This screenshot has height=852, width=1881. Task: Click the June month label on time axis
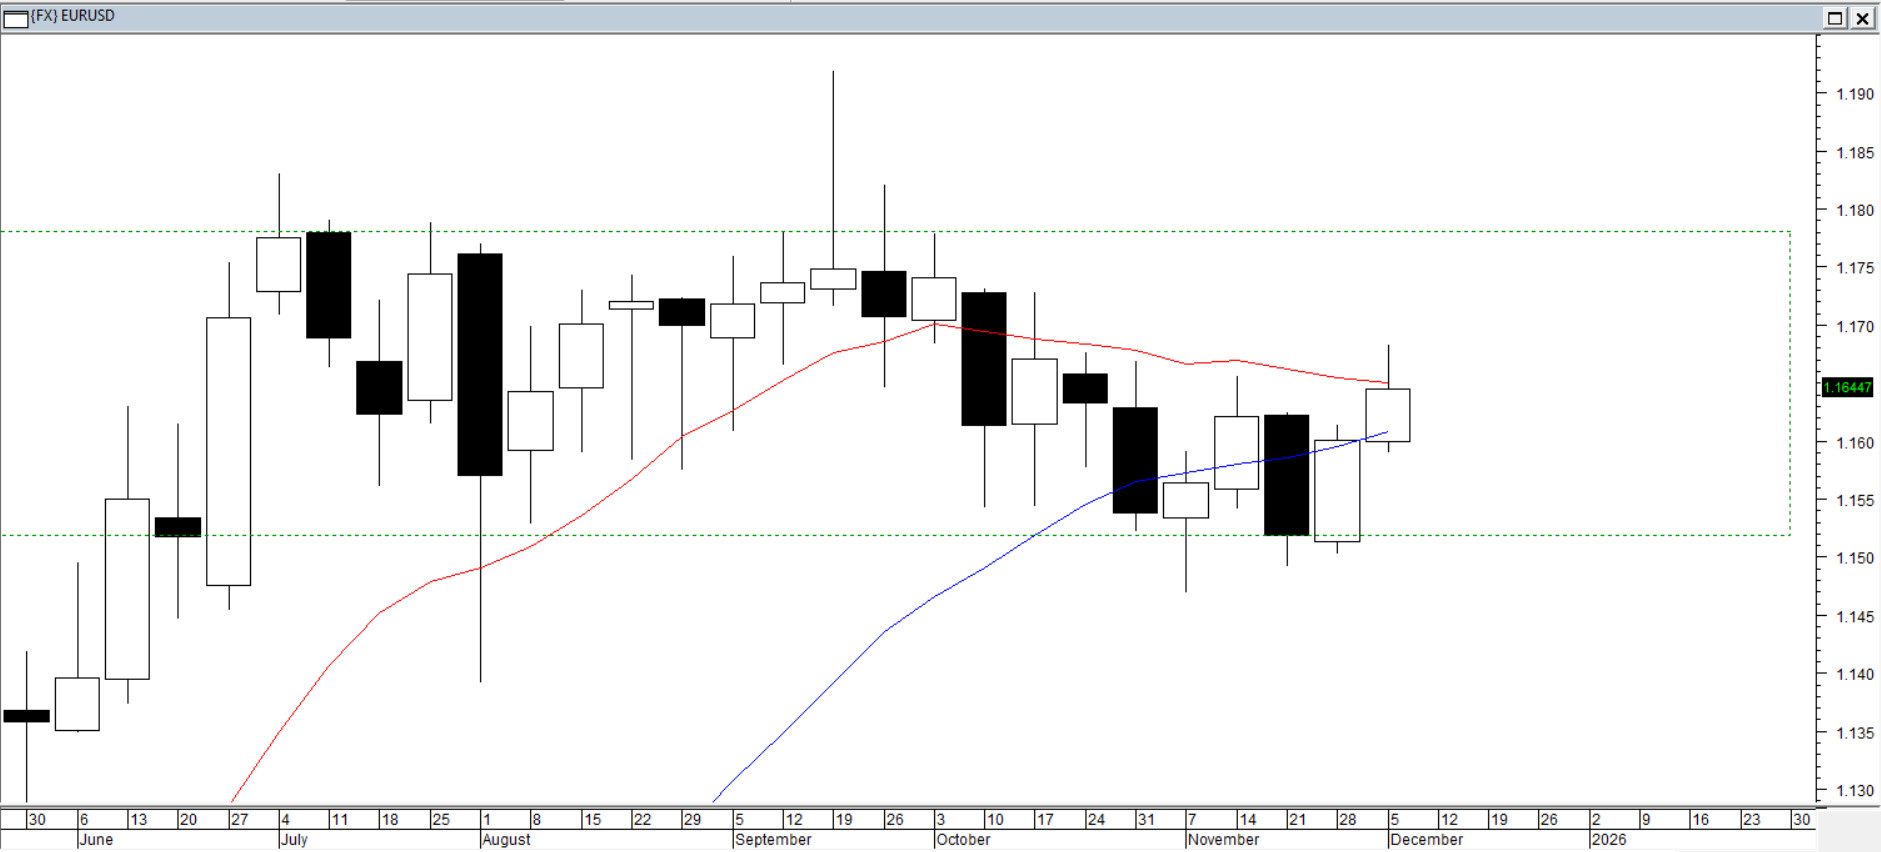(96, 840)
